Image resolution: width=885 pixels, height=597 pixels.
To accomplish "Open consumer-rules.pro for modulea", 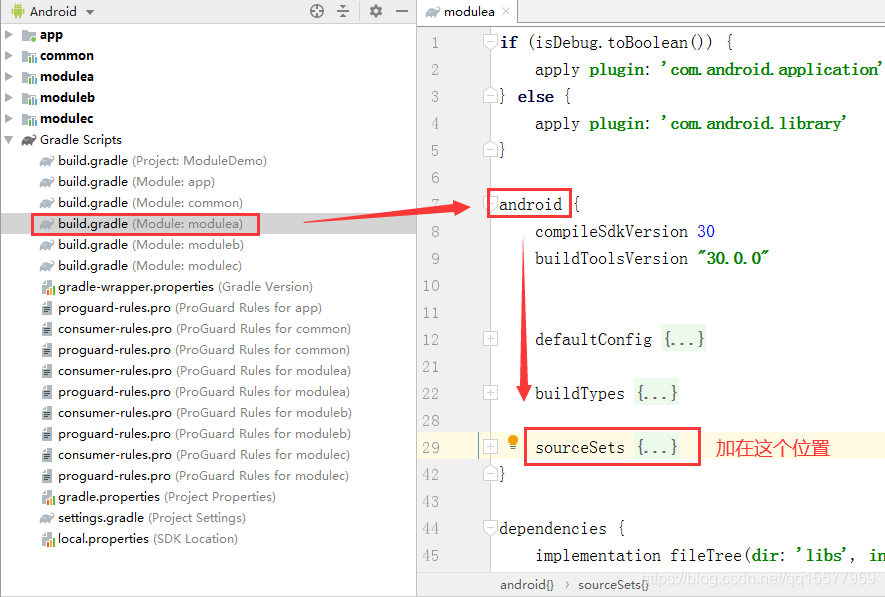I will click(x=196, y=371).
